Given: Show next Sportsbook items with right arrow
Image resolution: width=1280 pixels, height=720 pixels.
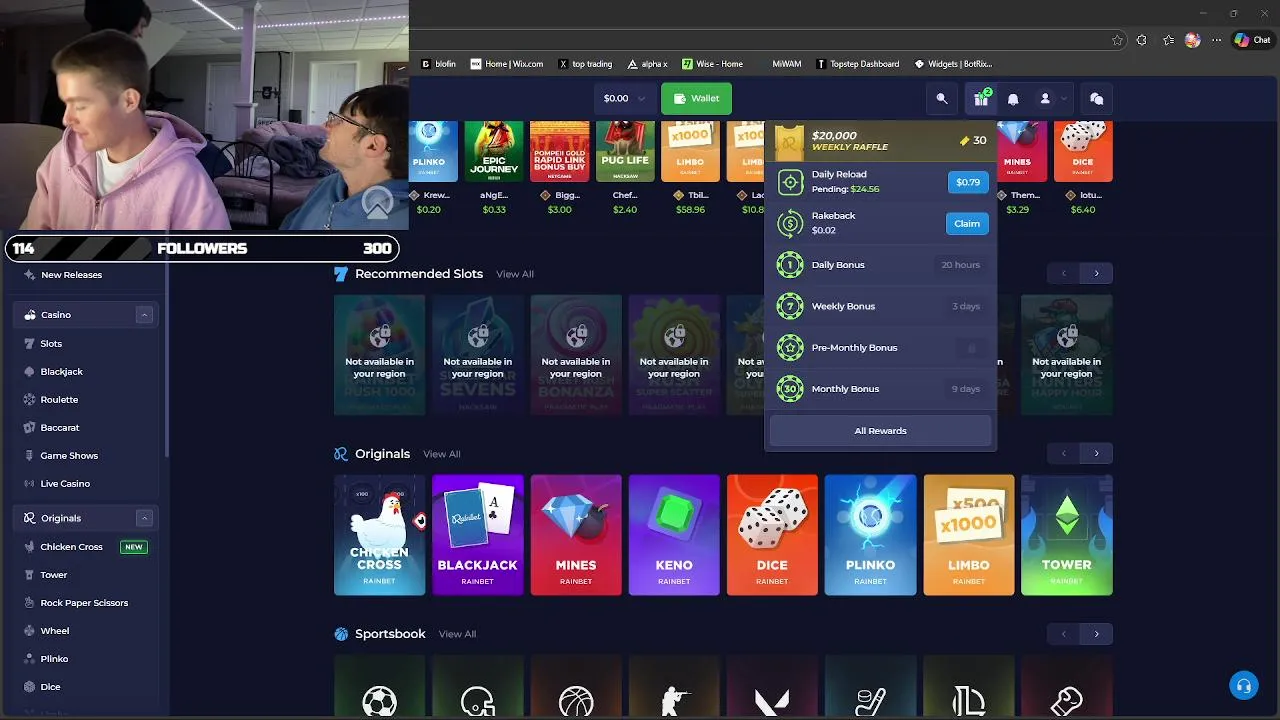Looking at the screenshot, I should click(x=1096, y=633).
